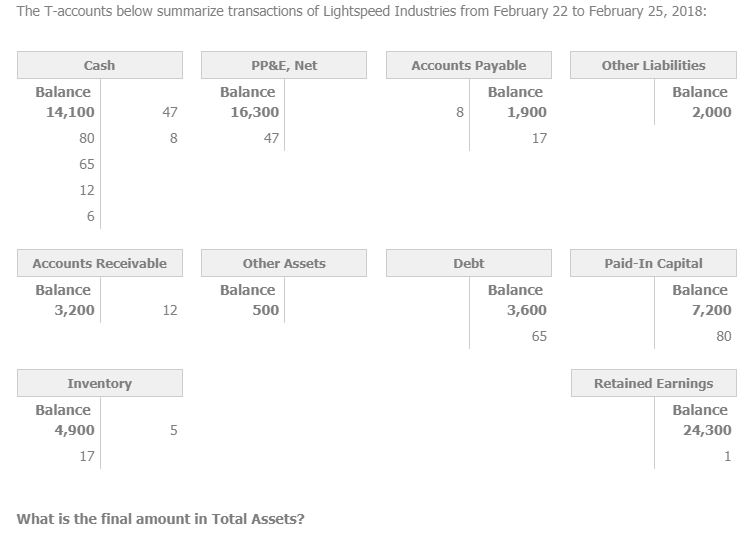Select the Retained Earnings balance 24,300
The height and width of the screenshot is (537, 755).
tap(706, 430)
